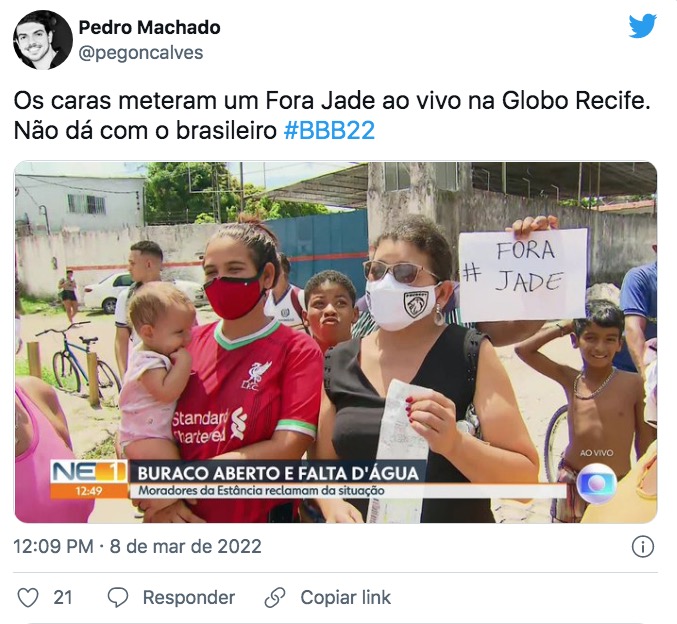Open the embedded news broadcast image
The height and width of the screenshot is (624, 677).
click(336, 342)
